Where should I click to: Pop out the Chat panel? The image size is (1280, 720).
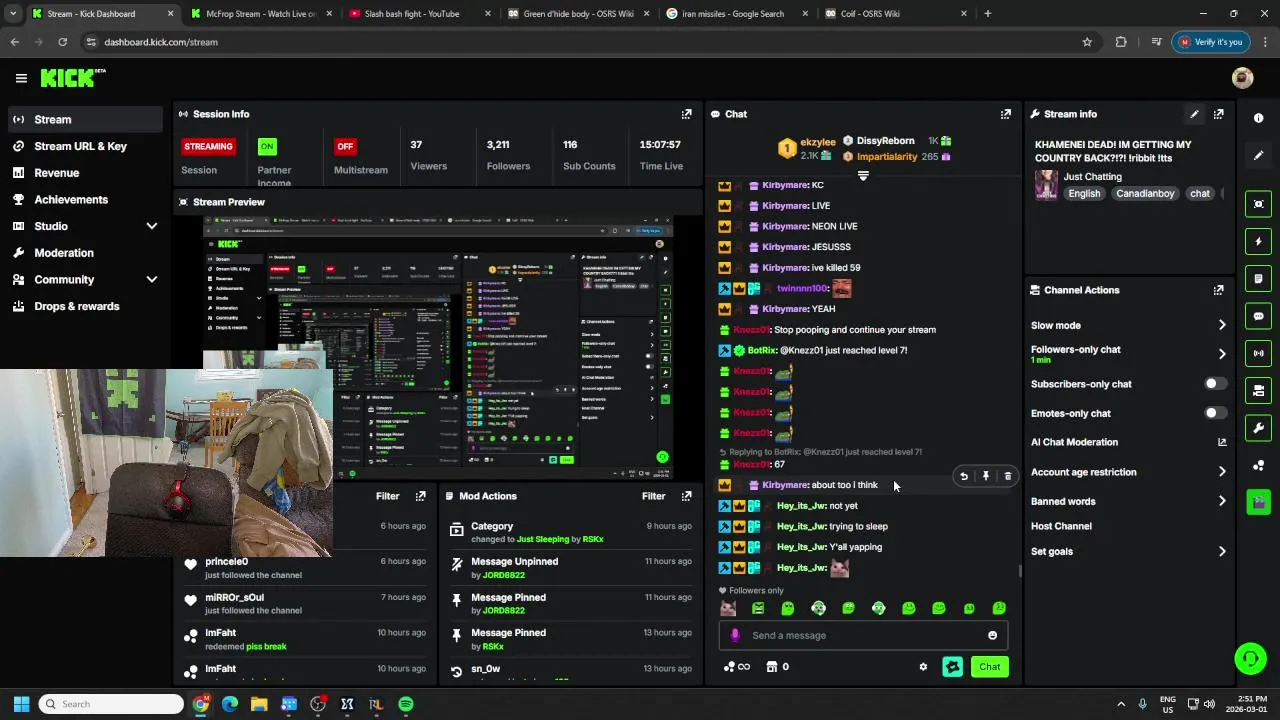click(x=1005, y=114)
